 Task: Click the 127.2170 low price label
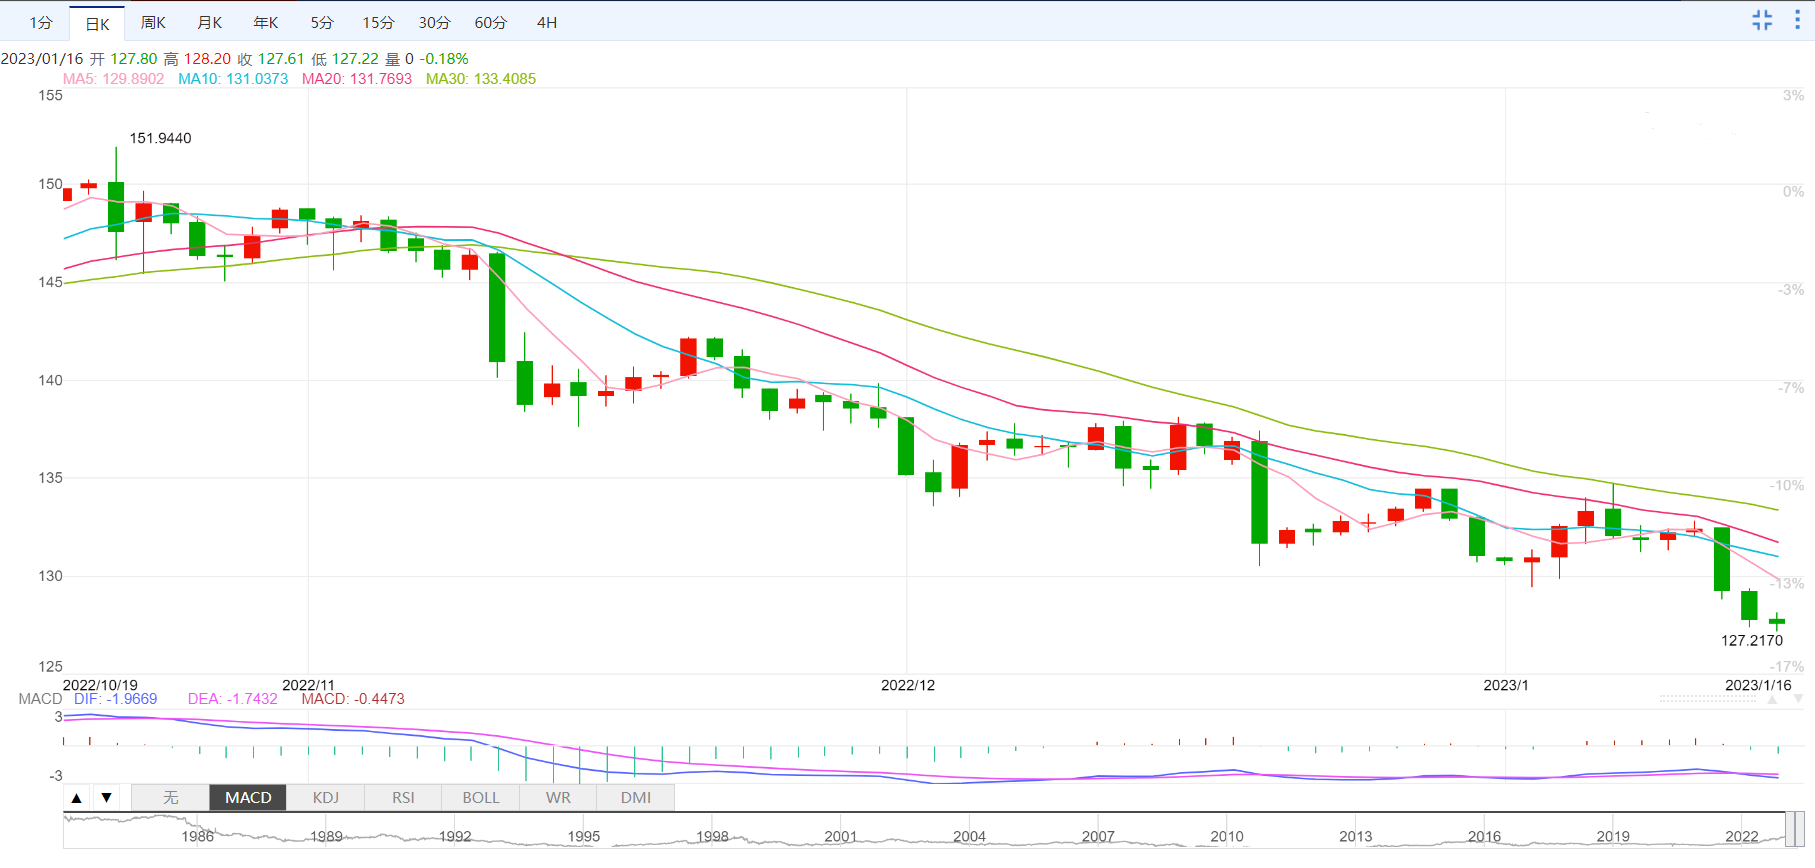1752,640
